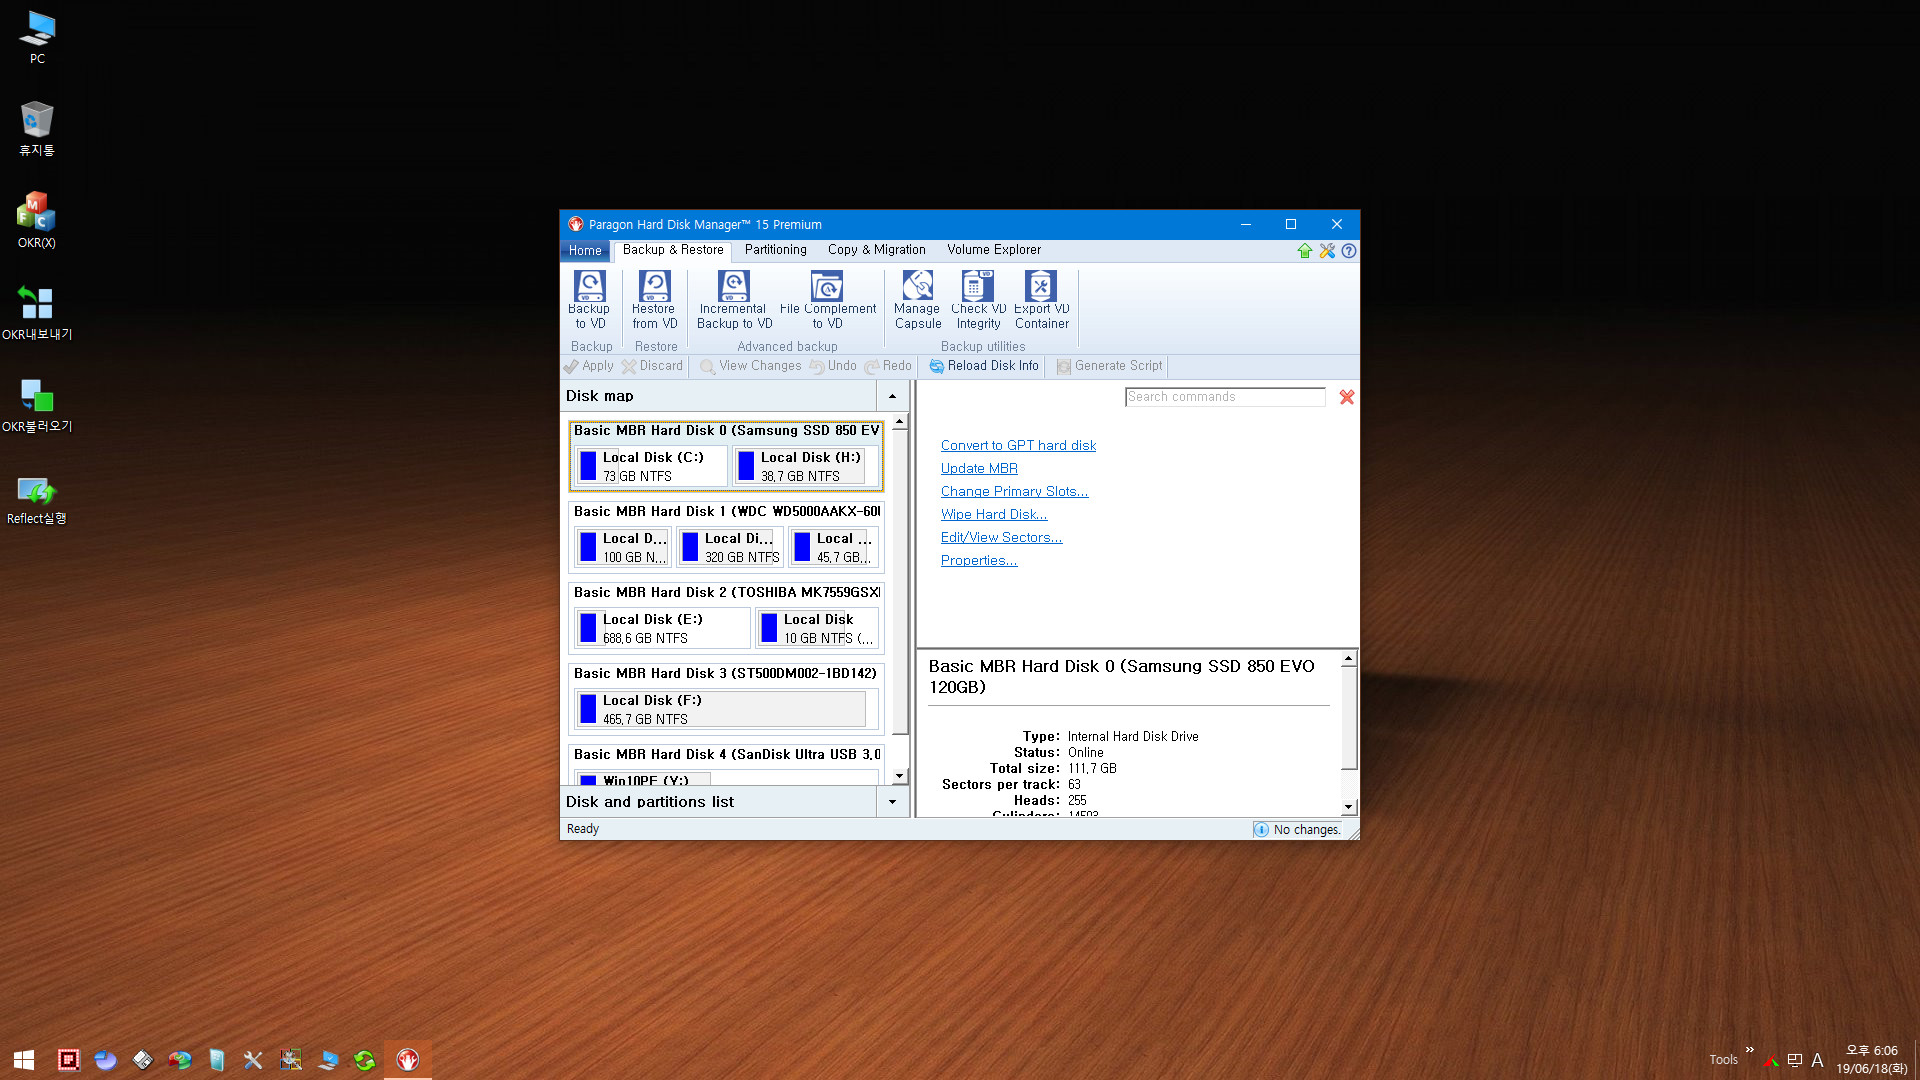1920x1080 pixels.
Task: Select the Partitioning tab
Action: 774,249
